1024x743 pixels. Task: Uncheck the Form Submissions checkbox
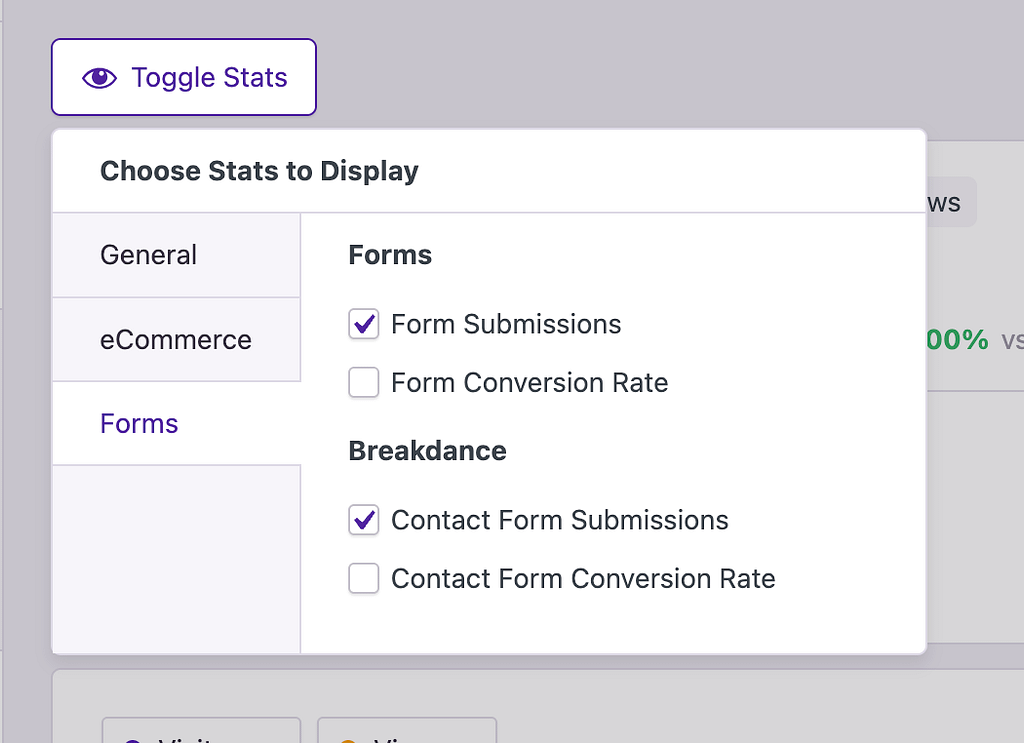point(364,324)
